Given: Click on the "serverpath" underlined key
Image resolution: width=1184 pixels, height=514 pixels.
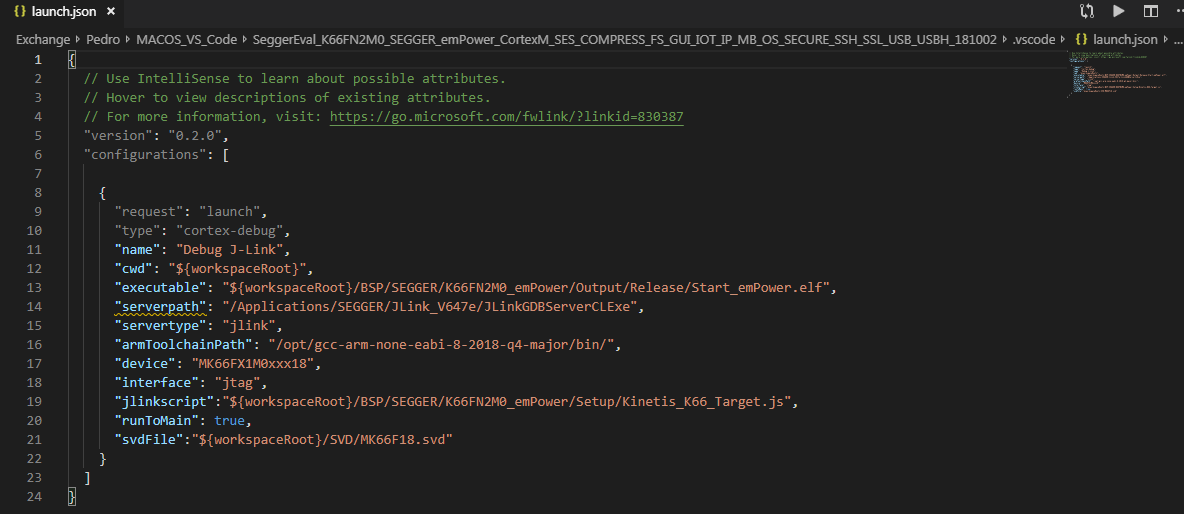Looking at the screenshot, I should coord(160,306).
